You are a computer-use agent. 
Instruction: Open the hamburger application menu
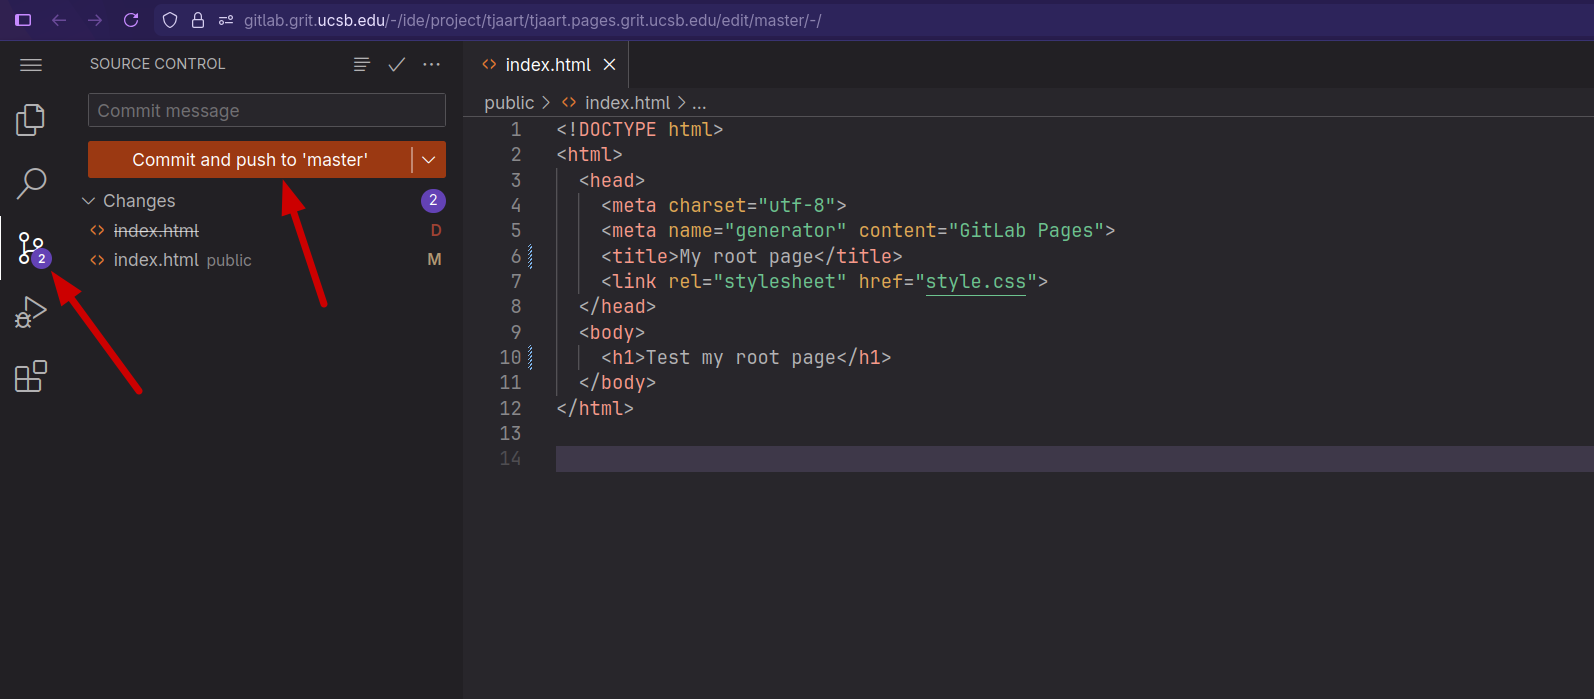pyautogui.click(x=31, y=65)
